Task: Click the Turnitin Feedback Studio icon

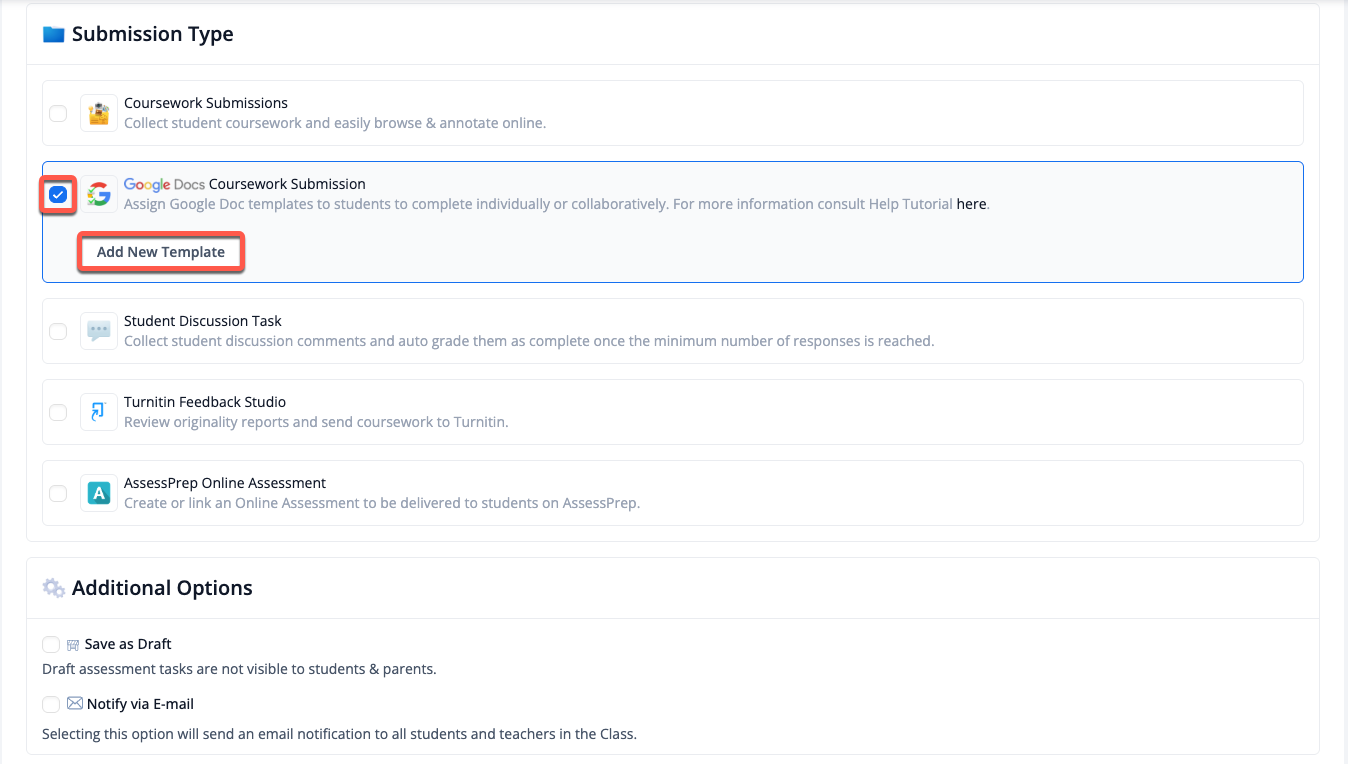Action: pos(98,412)
